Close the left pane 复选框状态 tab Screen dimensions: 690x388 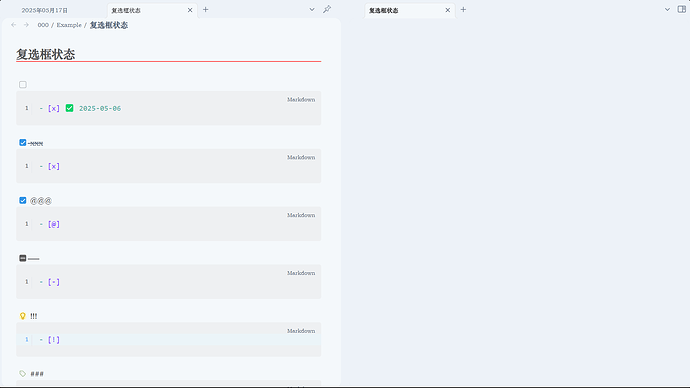190,10
